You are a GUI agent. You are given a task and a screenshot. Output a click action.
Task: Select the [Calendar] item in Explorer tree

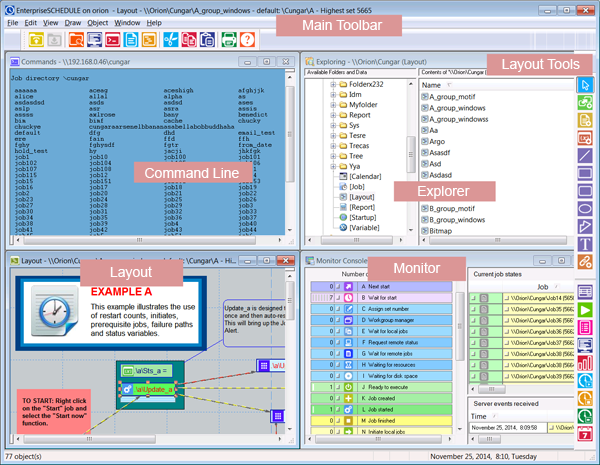(365, 176)
